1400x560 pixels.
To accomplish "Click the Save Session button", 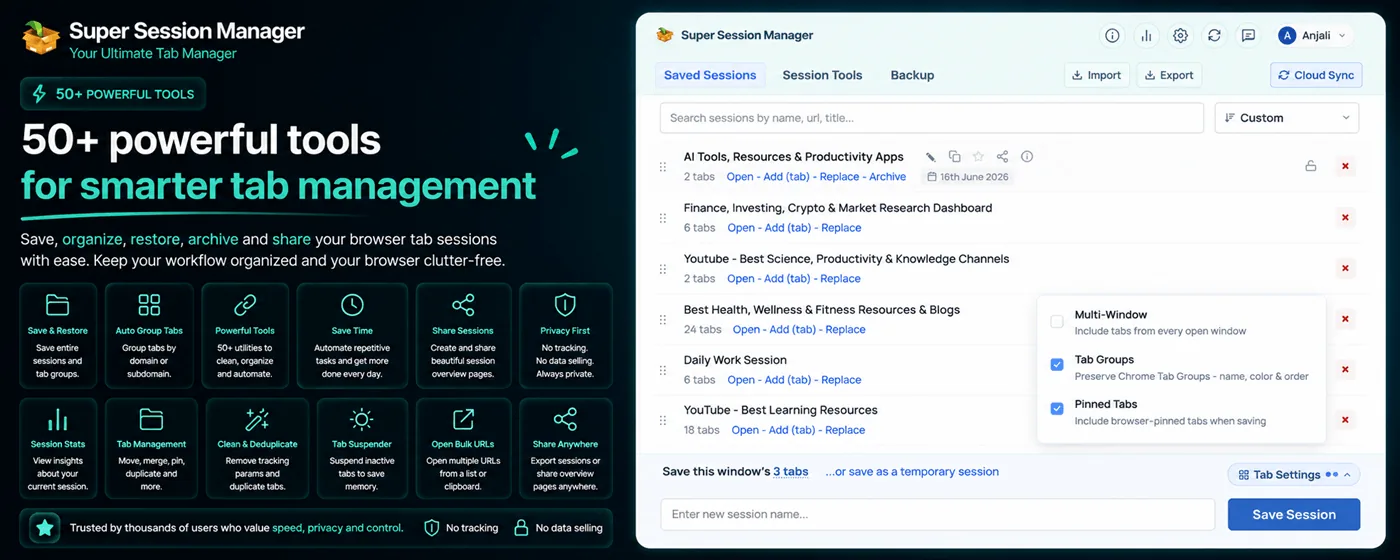I will (x=1294, y=514).
